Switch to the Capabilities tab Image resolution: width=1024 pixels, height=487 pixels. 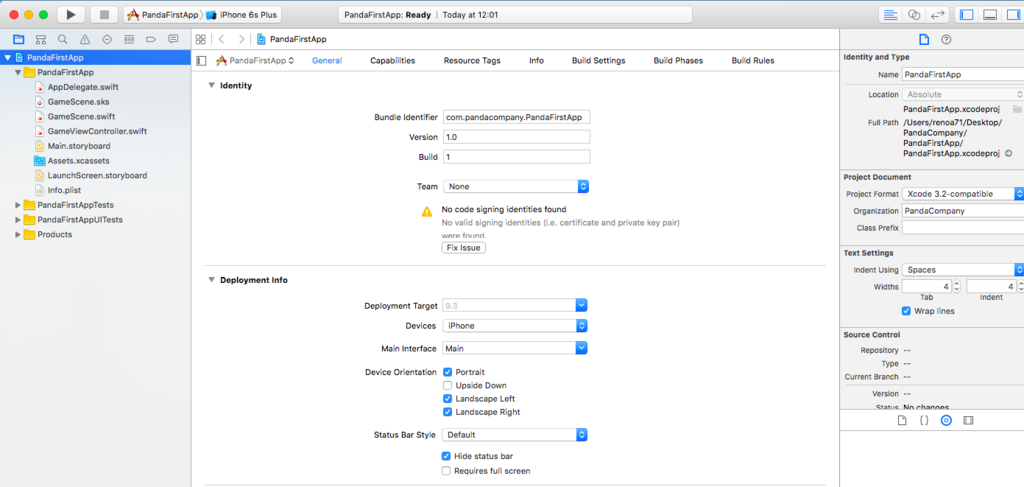click(x=392, y=61)
